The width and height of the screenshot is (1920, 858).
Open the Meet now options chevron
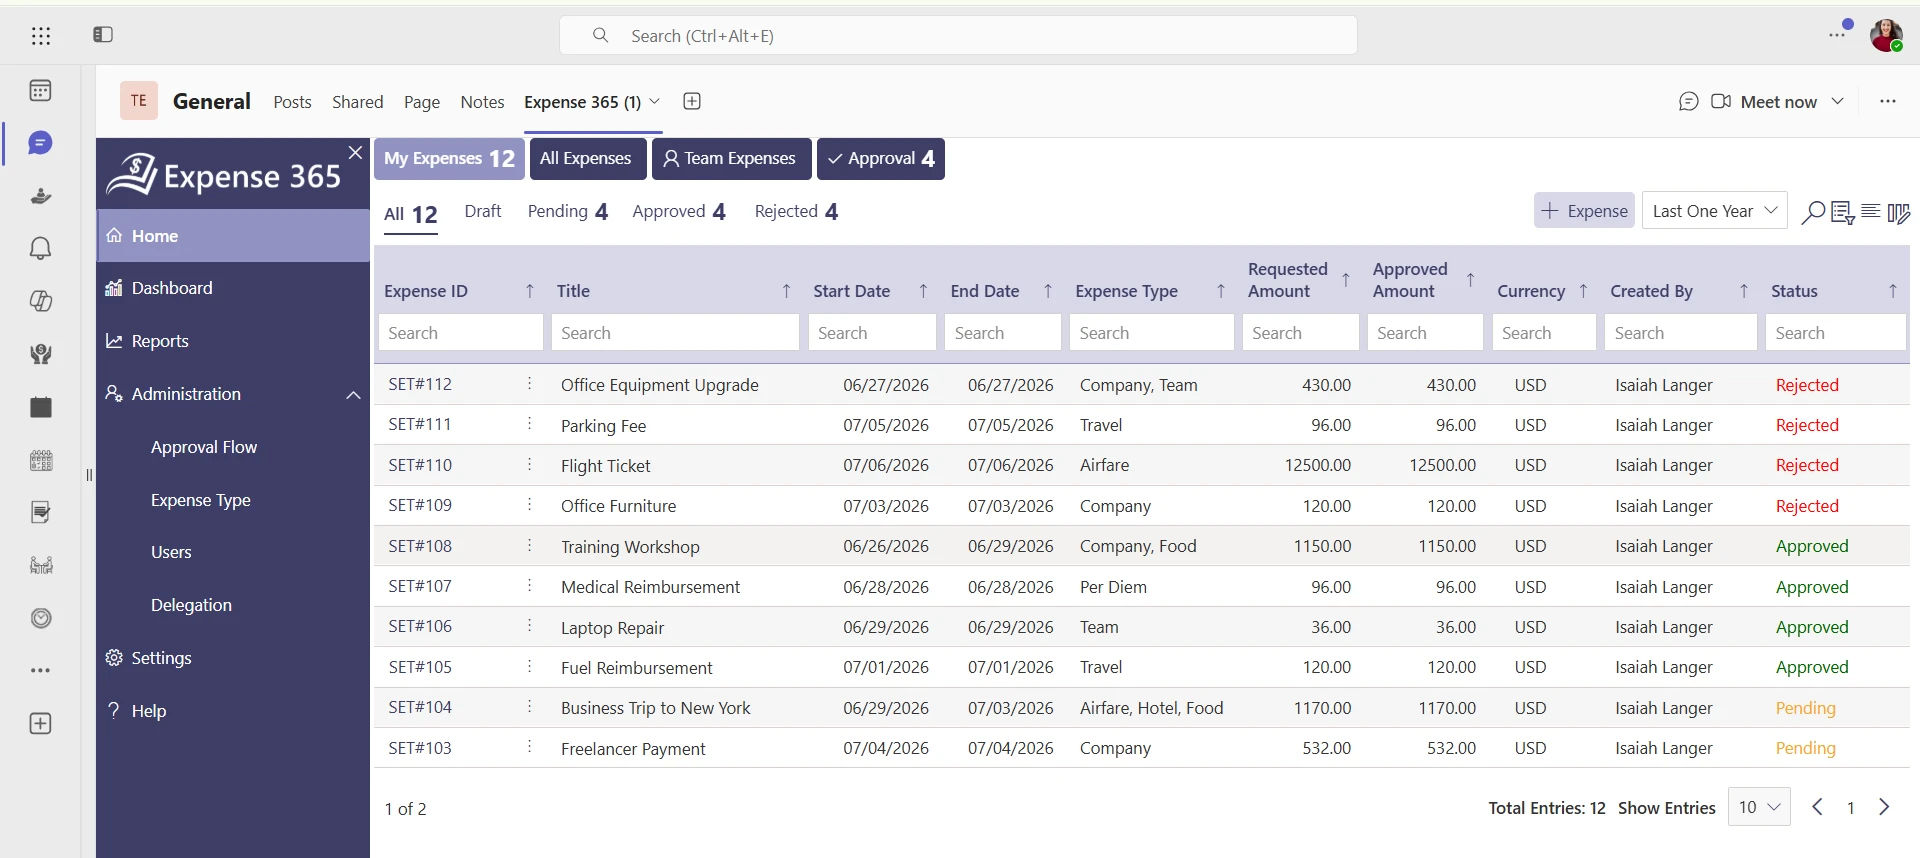[1838, 101]
